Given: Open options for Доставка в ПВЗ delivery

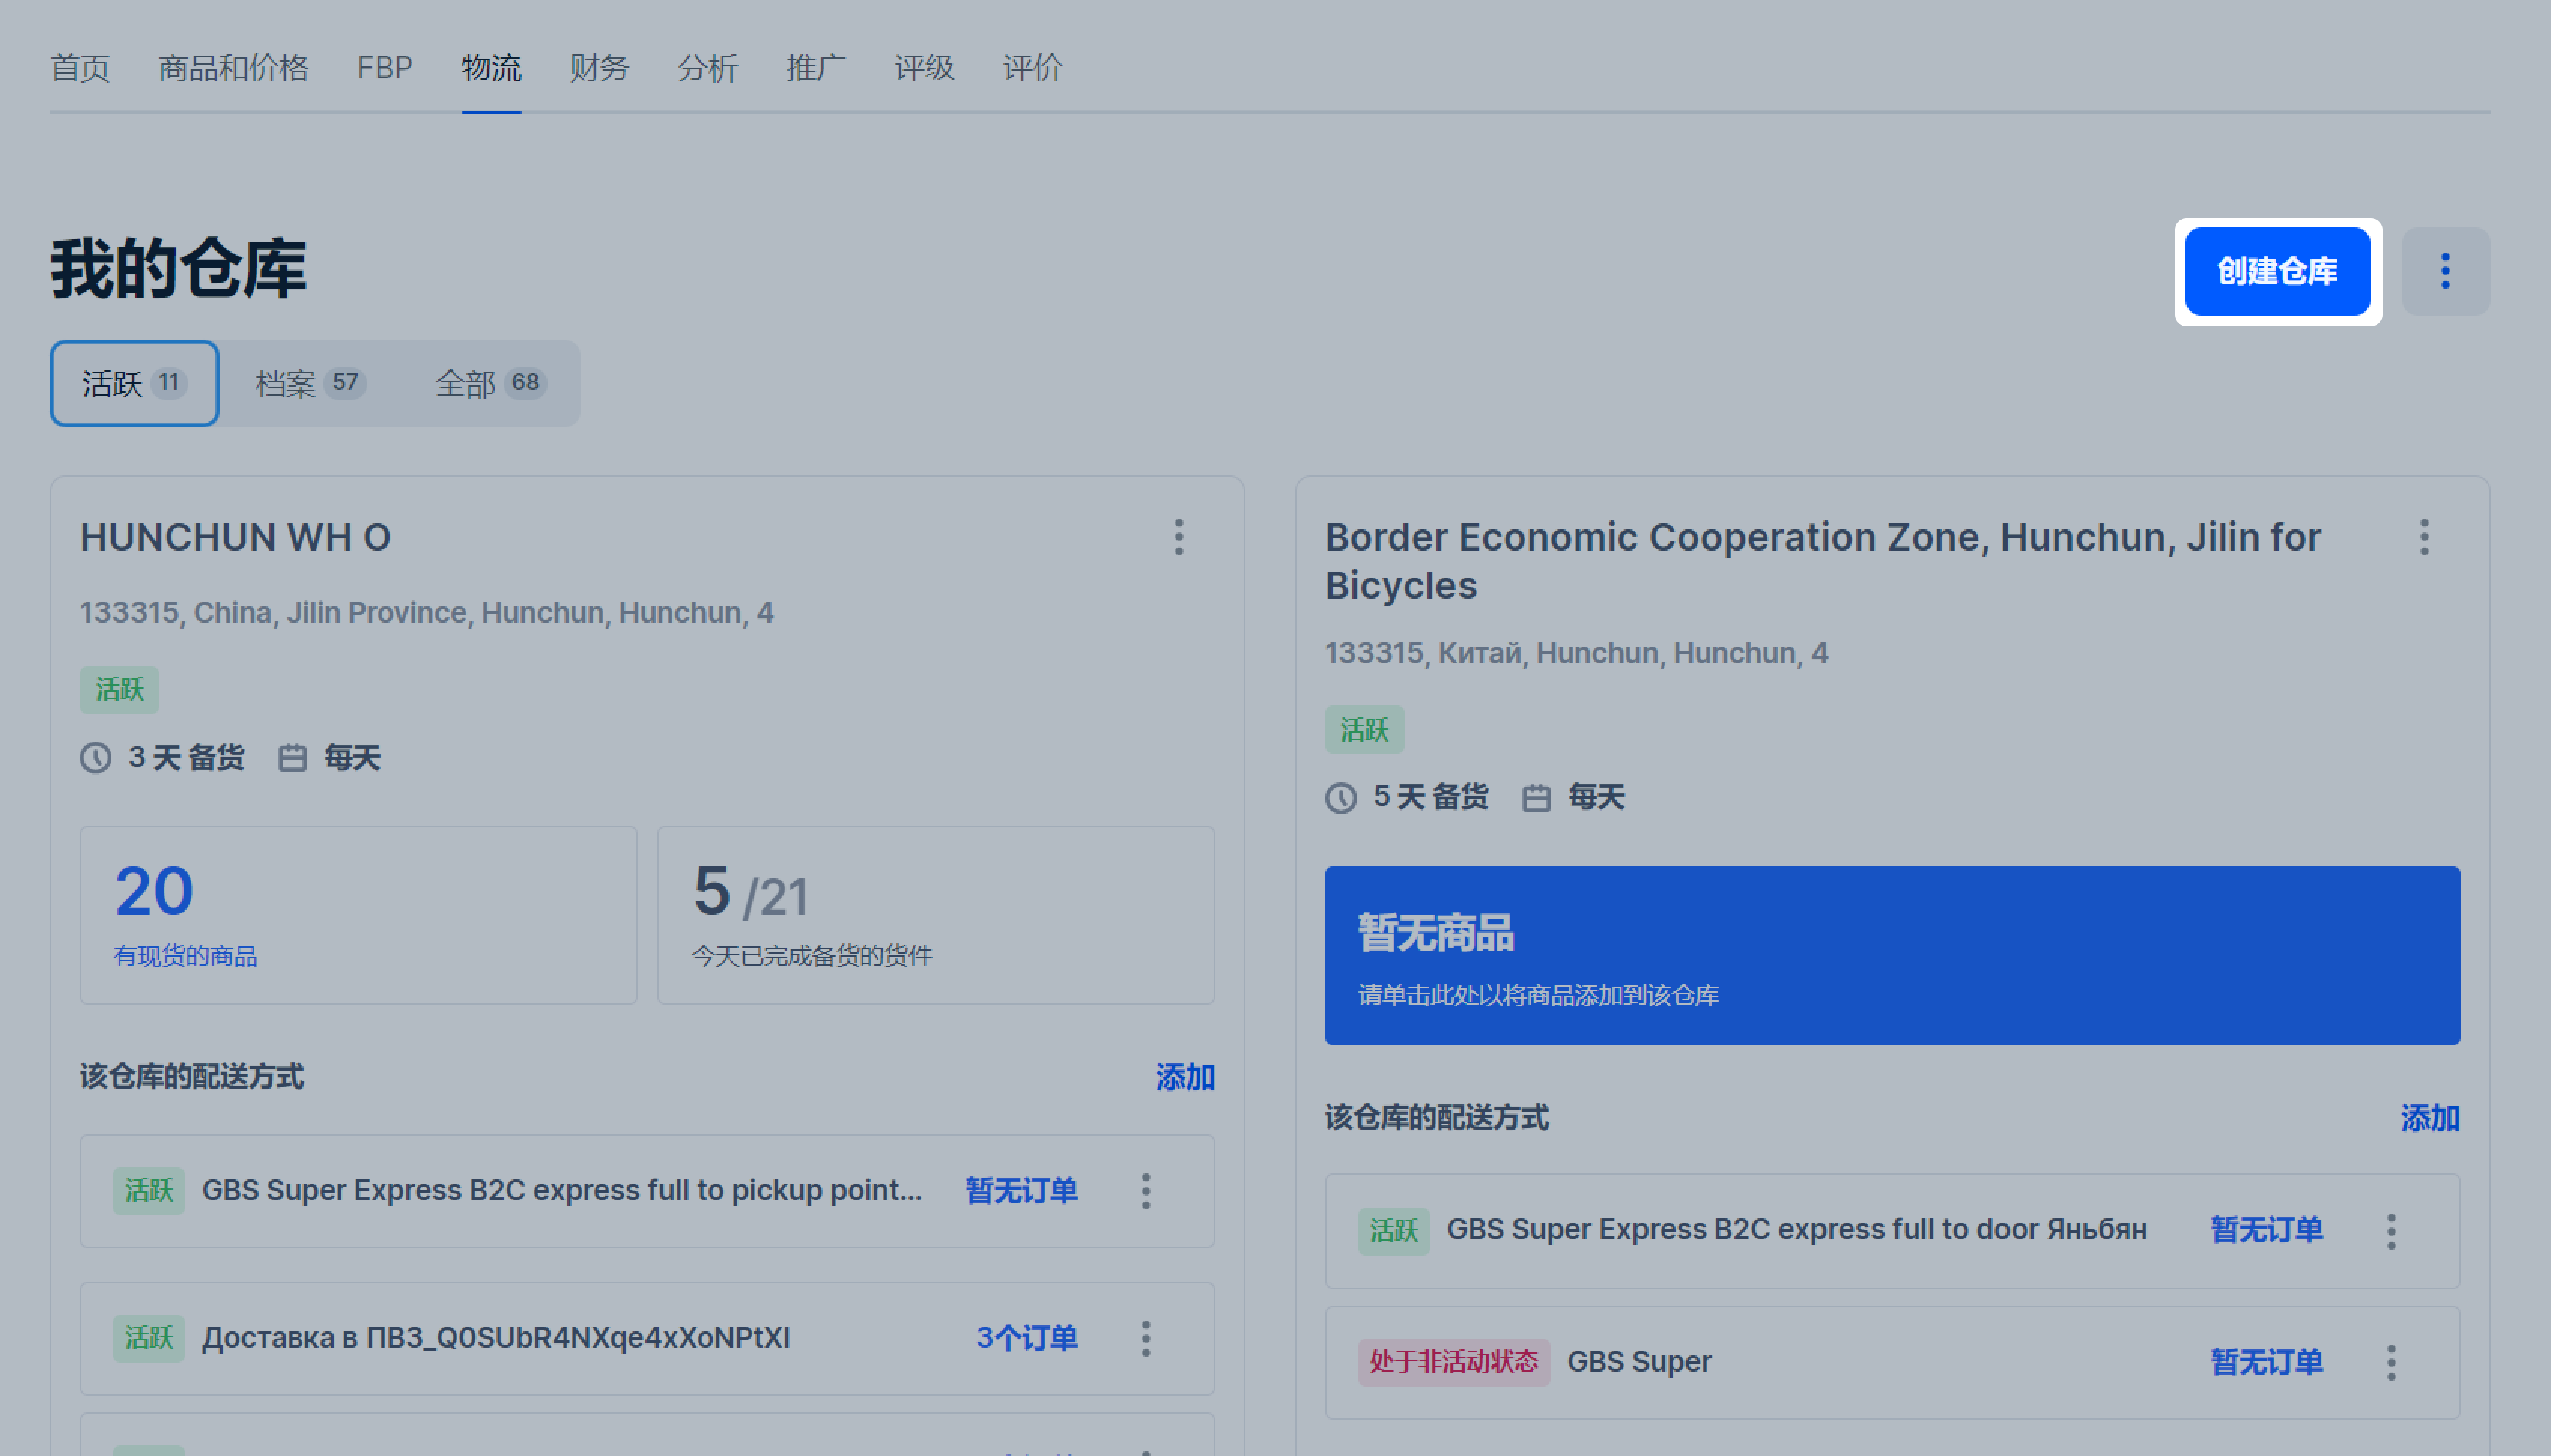Looking at the screenshot, I should pos(1146,1338).
